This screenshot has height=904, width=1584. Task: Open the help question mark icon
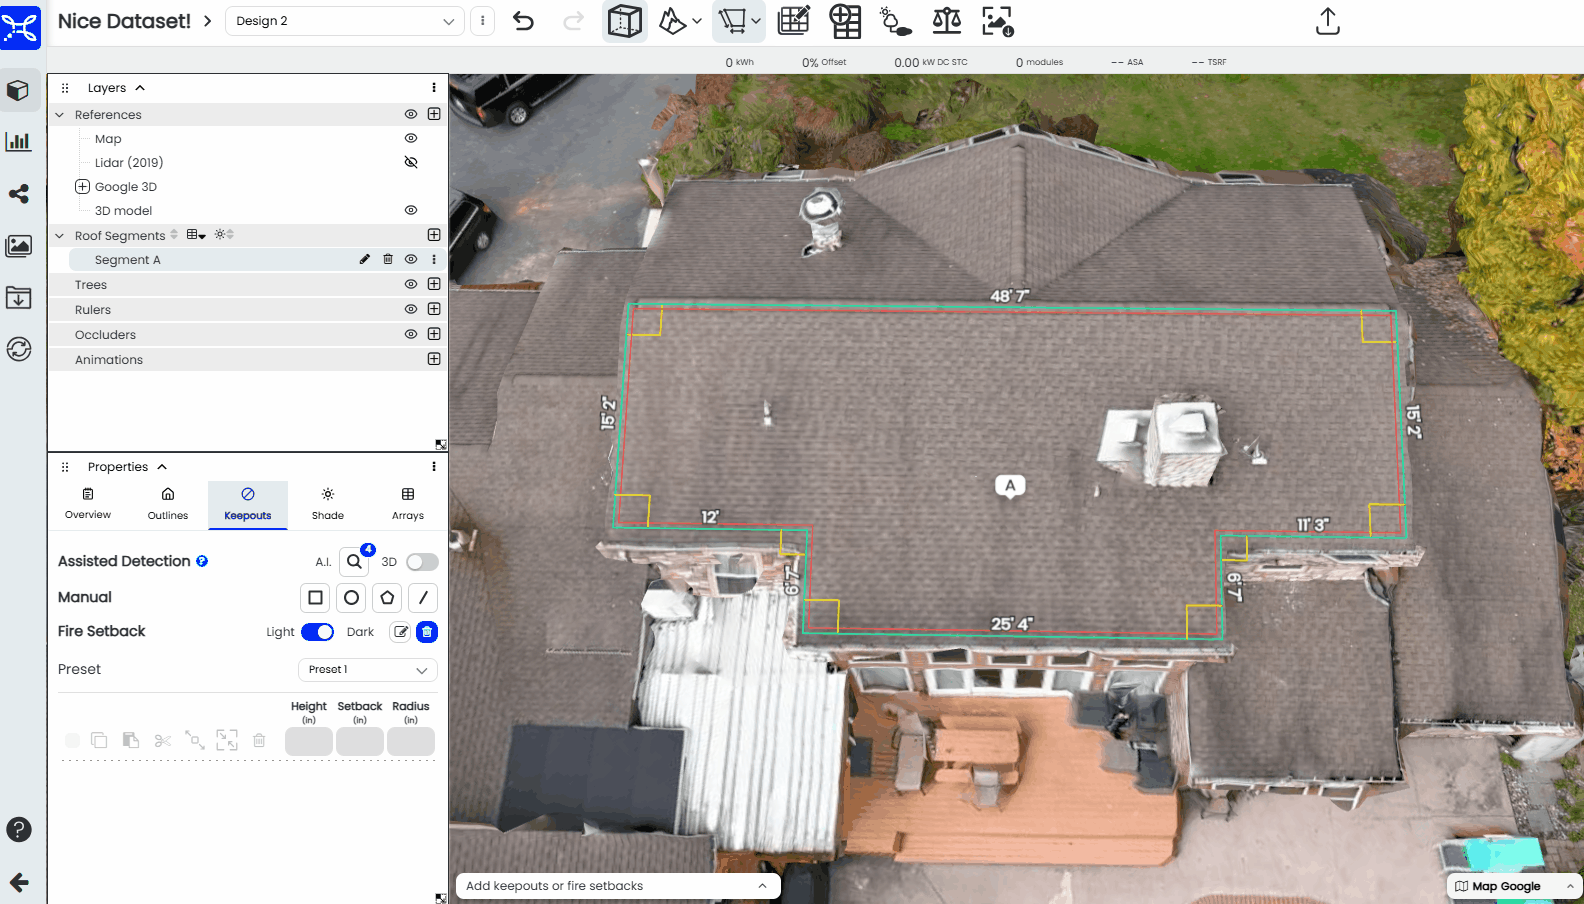coord(19,830)
